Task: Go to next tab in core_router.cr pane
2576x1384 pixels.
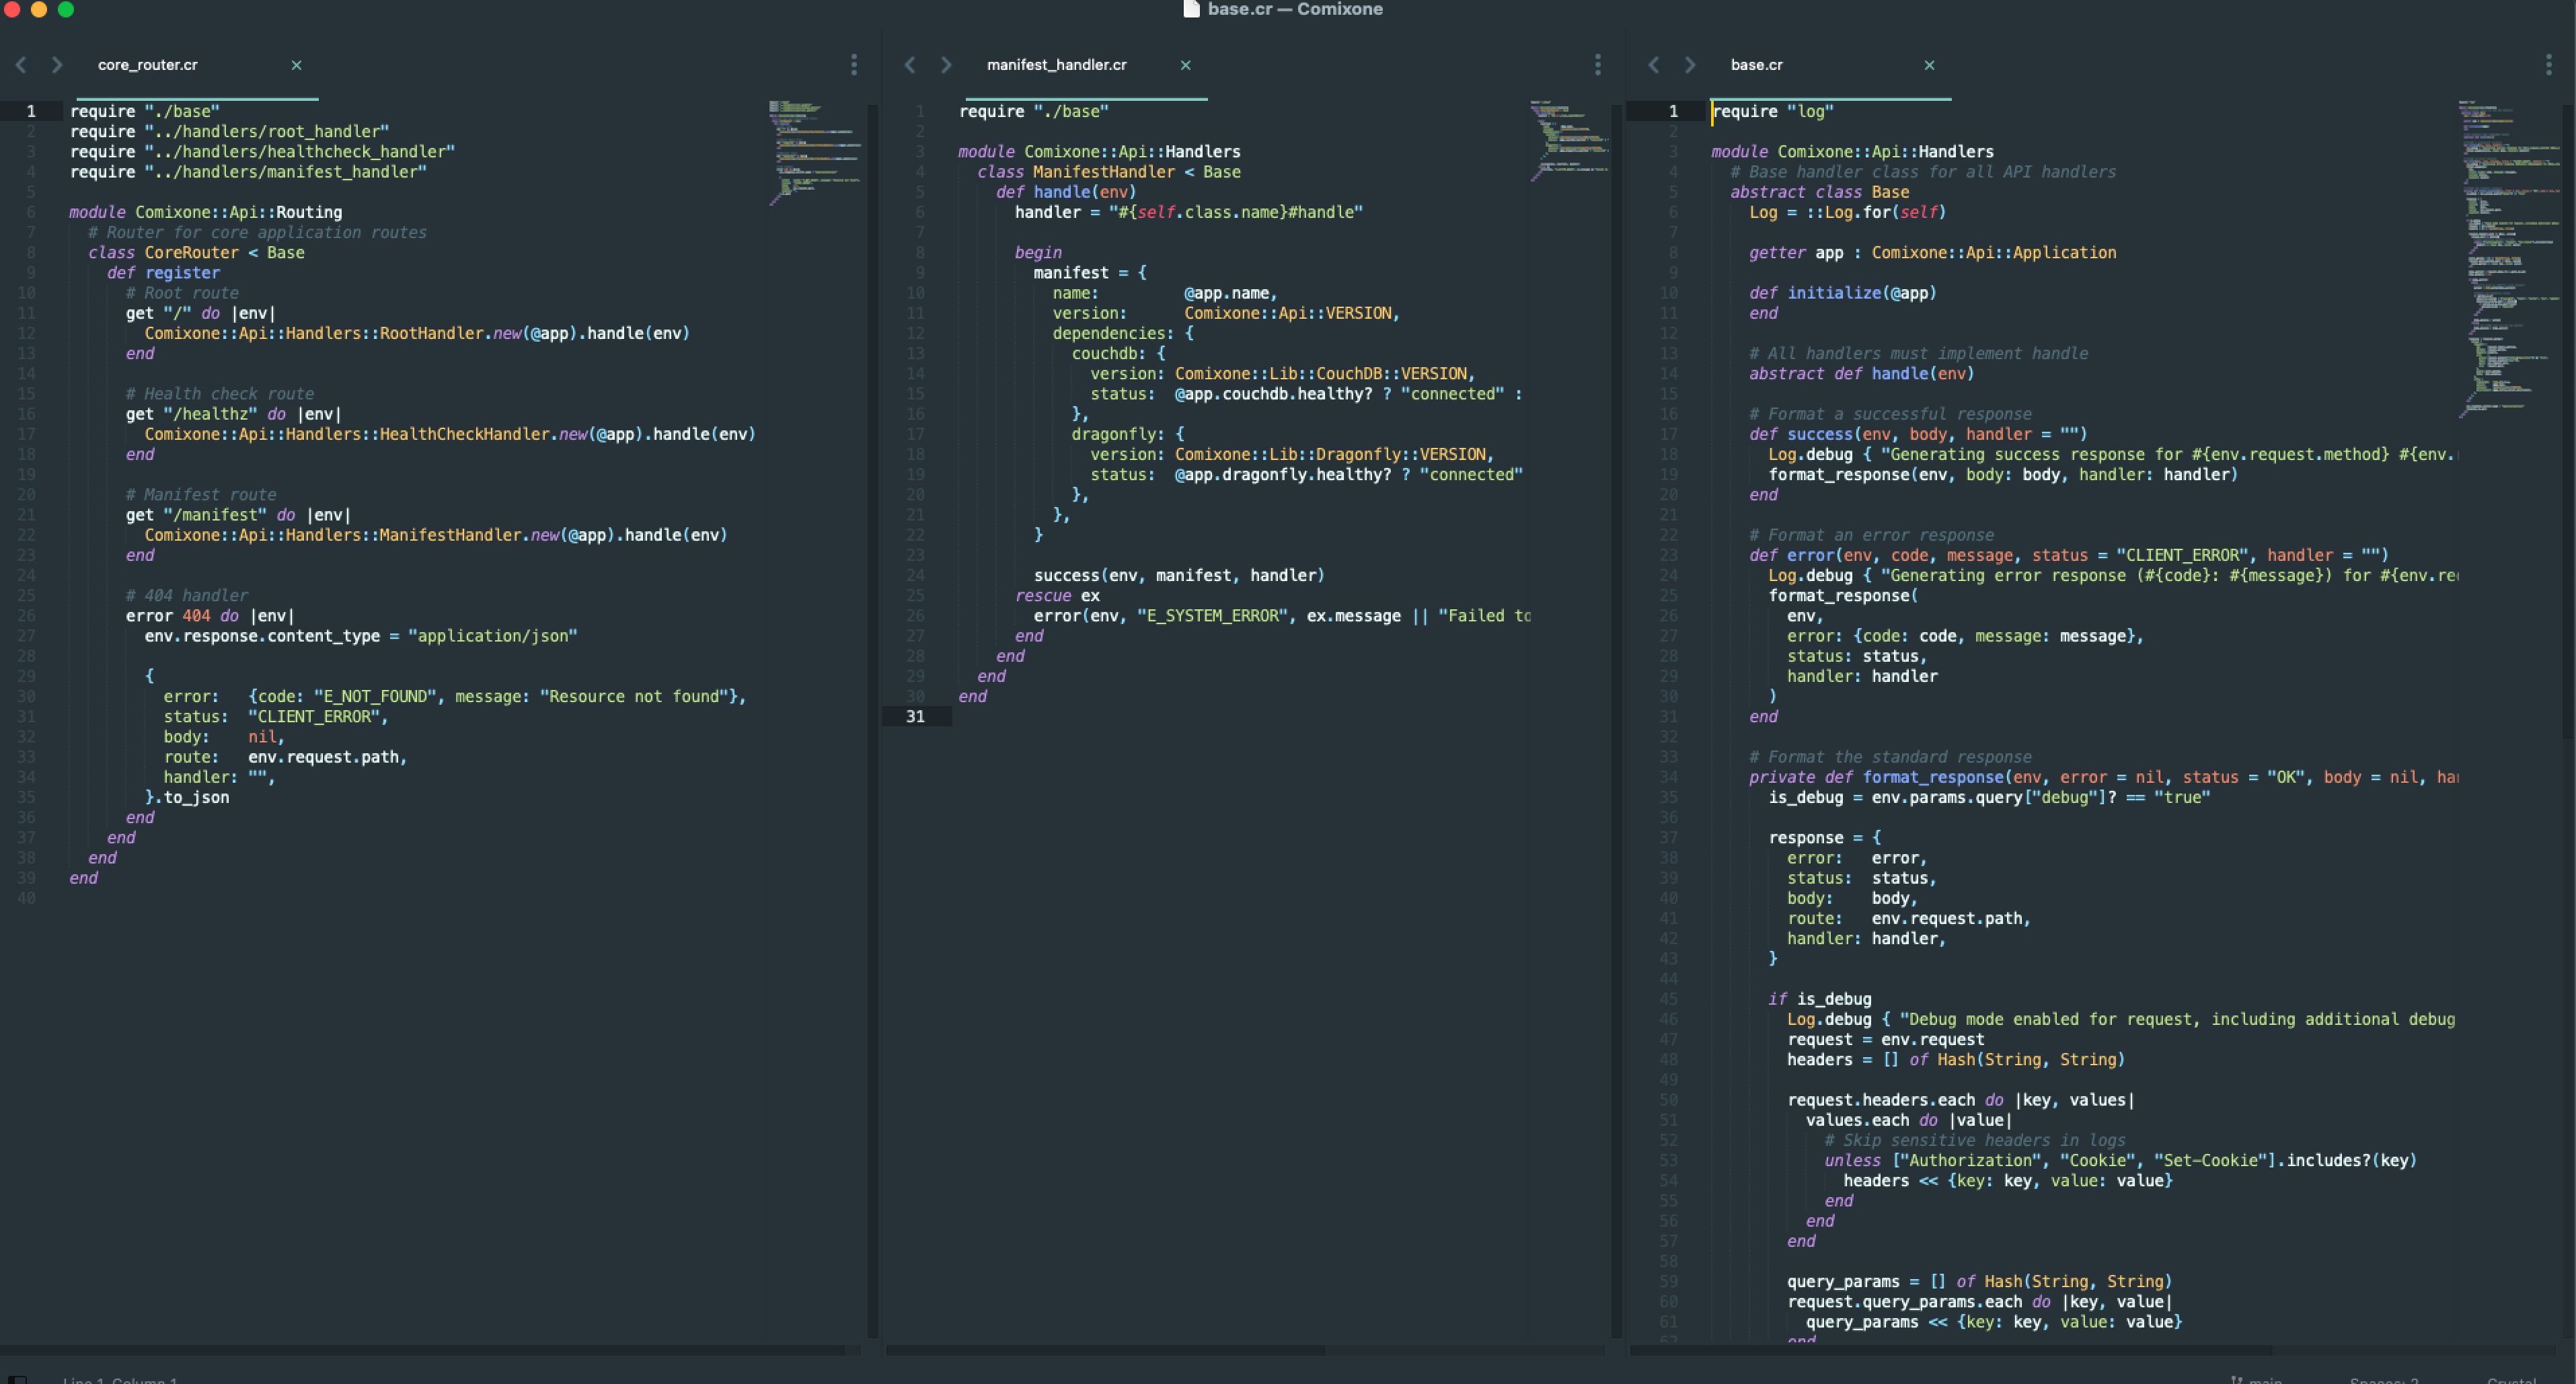Action: pos(57,65)
